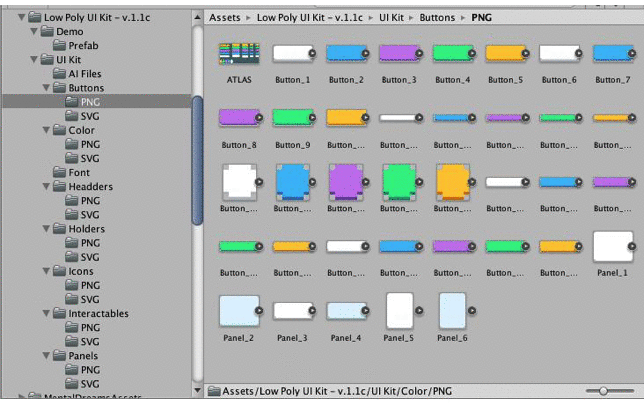This screenshot has width=644, height=403.
Task: Select the Panel_6 asset thumbnail
Action: (x=452, y=311)
